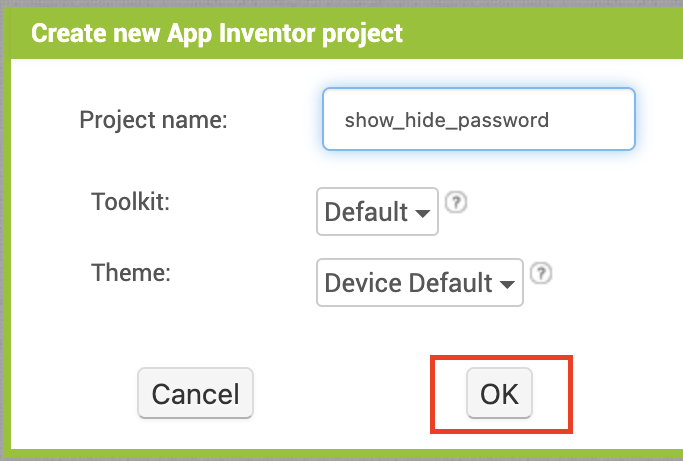Viewport: 683px width, 461px height.
Task: Expand the Toolkit Default dropdown
Action: [377, 212]
